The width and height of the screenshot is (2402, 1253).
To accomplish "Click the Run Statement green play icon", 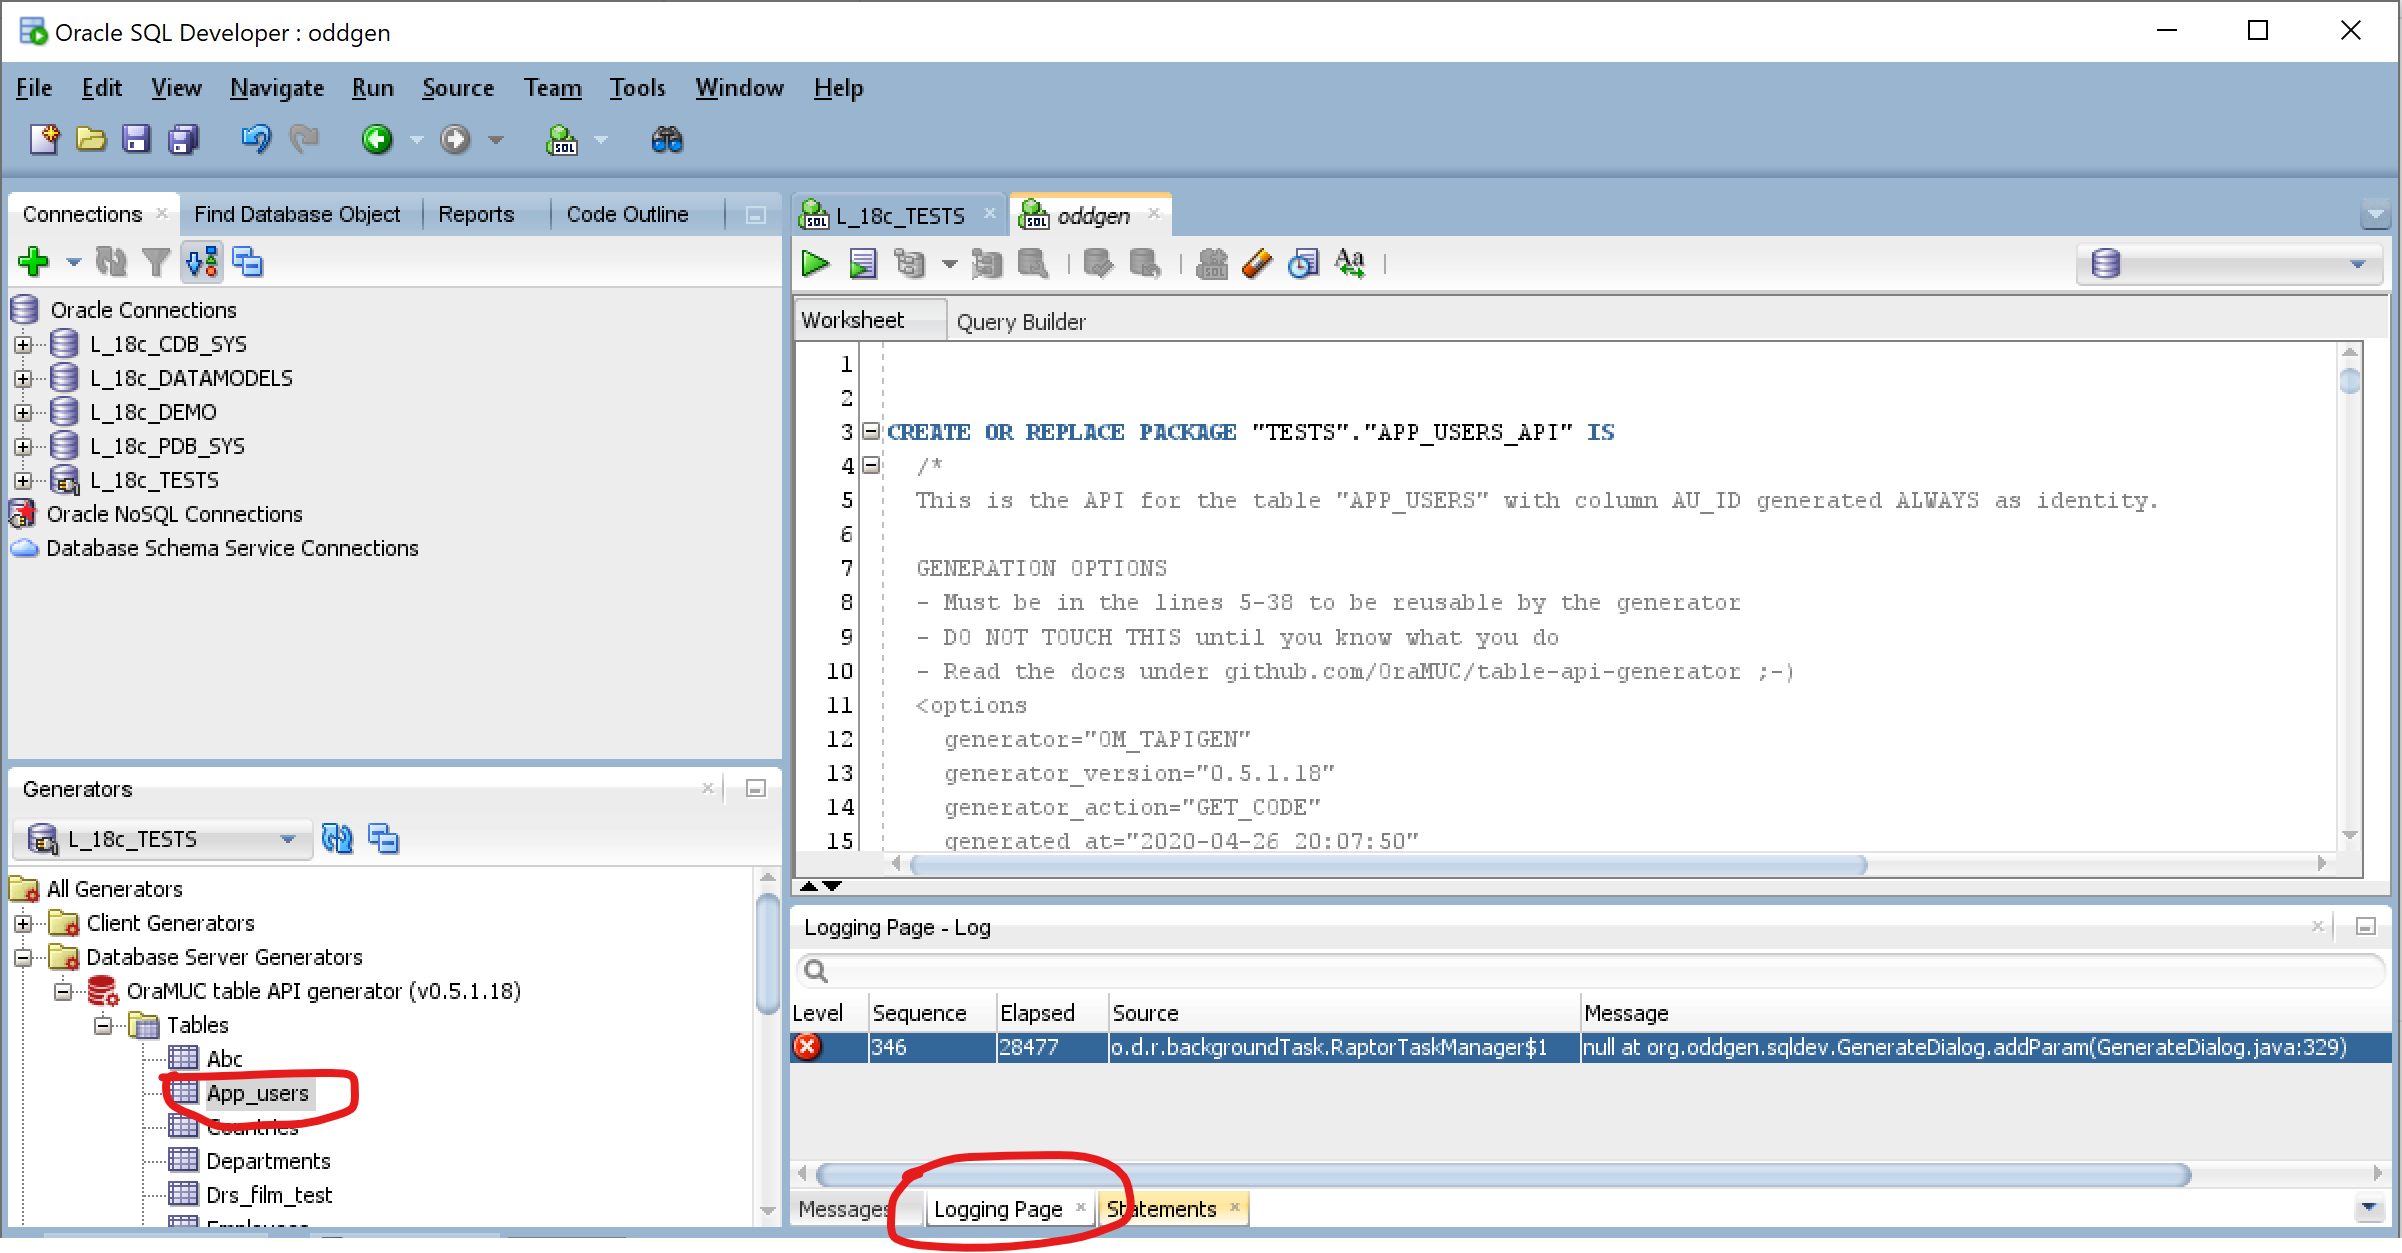I will [x=815, y=264].
